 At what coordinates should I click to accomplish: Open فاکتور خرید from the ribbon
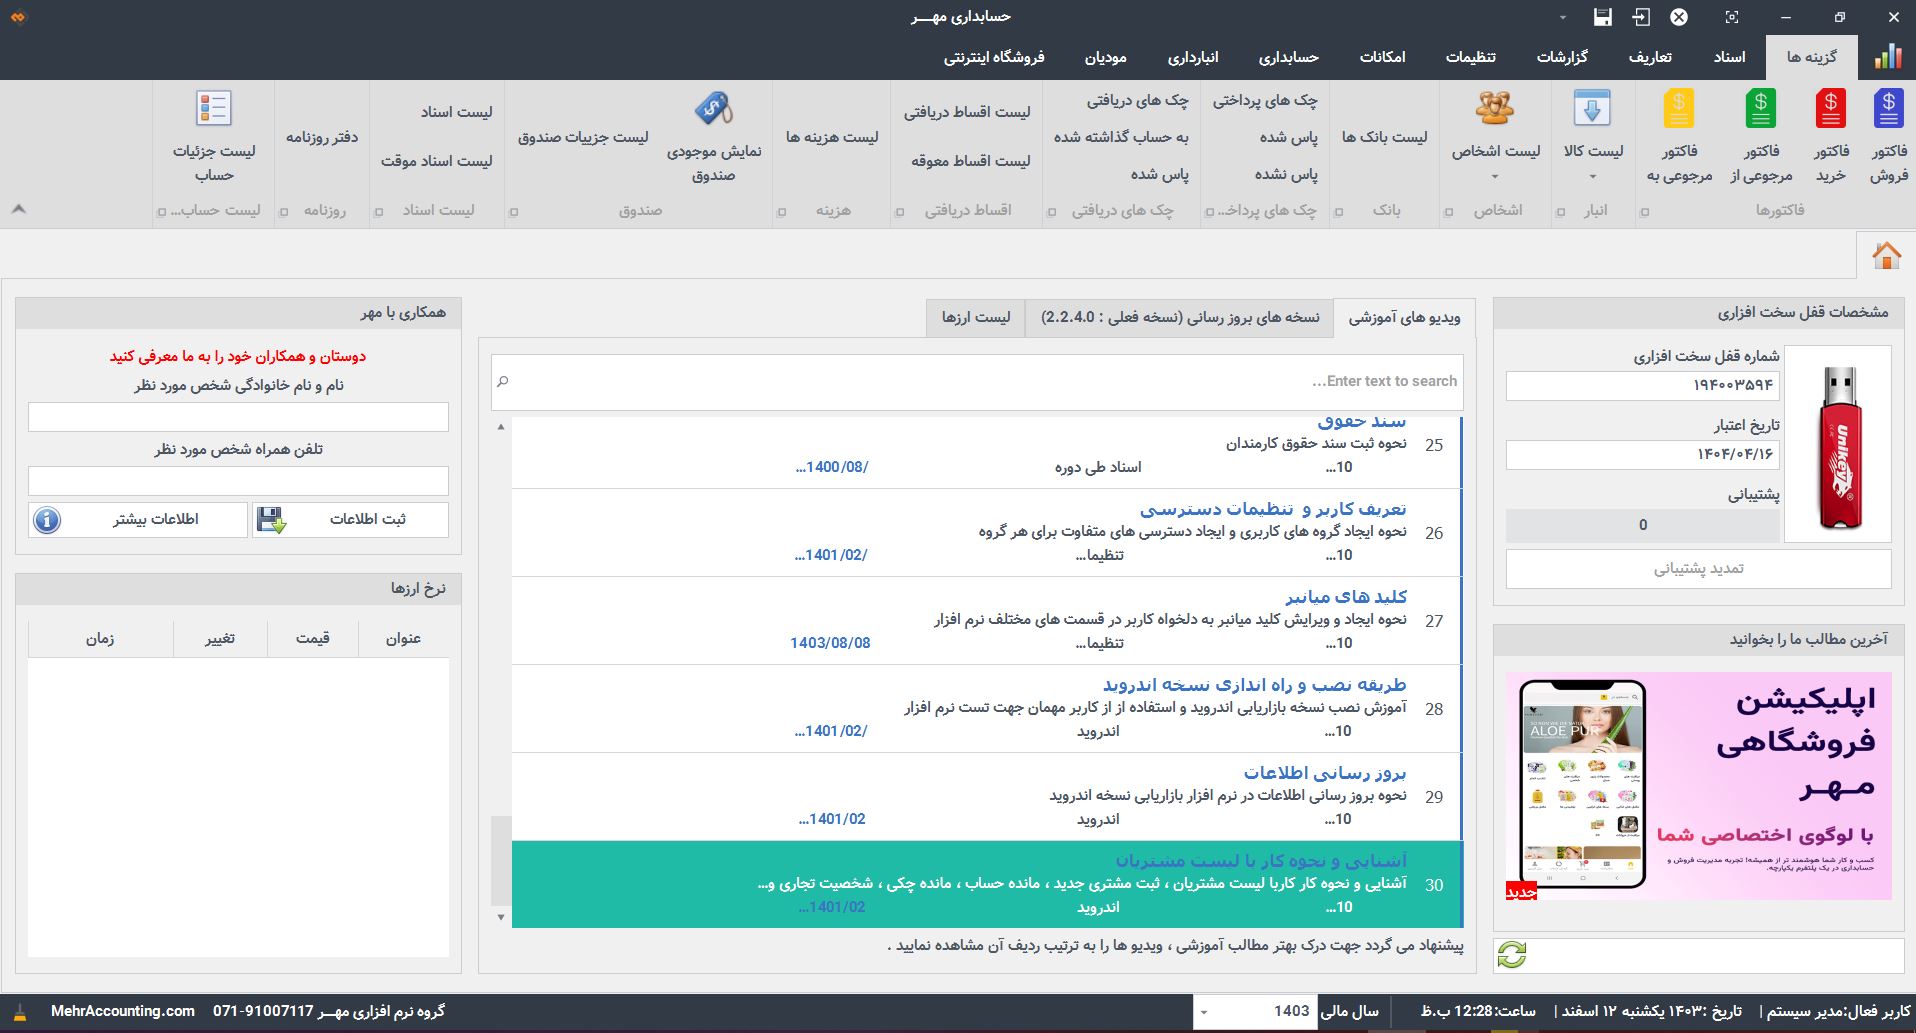tap(1830, 107)
